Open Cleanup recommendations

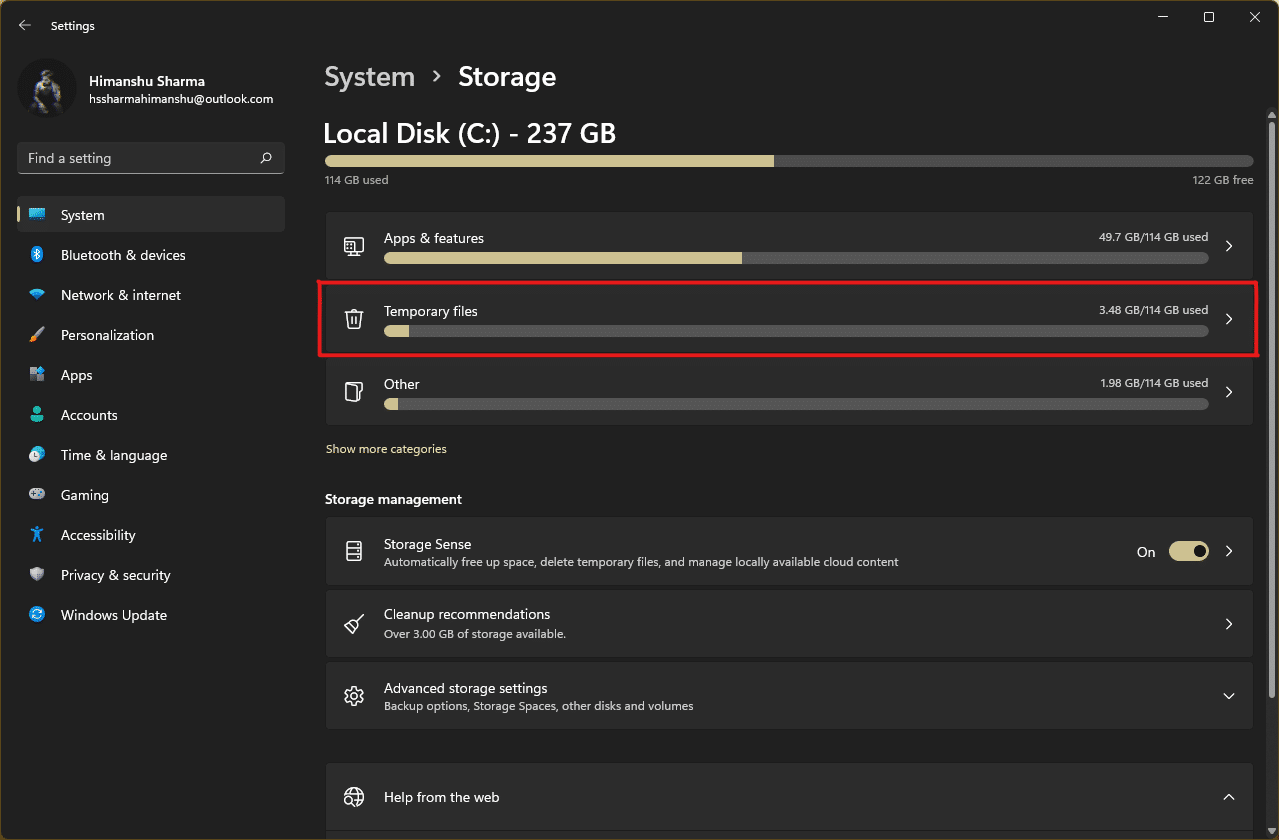[x=789, y=624]
